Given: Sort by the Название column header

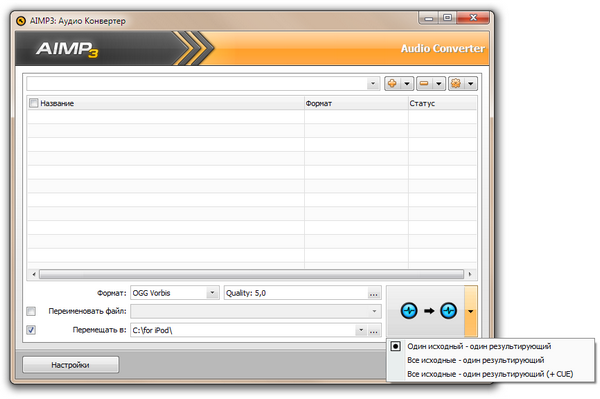Looking at the screenshot, I should 165,103.
